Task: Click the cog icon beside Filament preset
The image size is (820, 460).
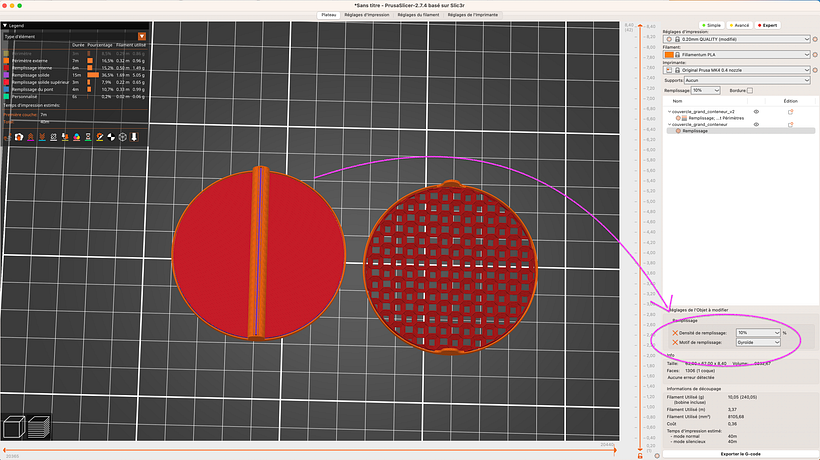Action: (x=814, y=54)
